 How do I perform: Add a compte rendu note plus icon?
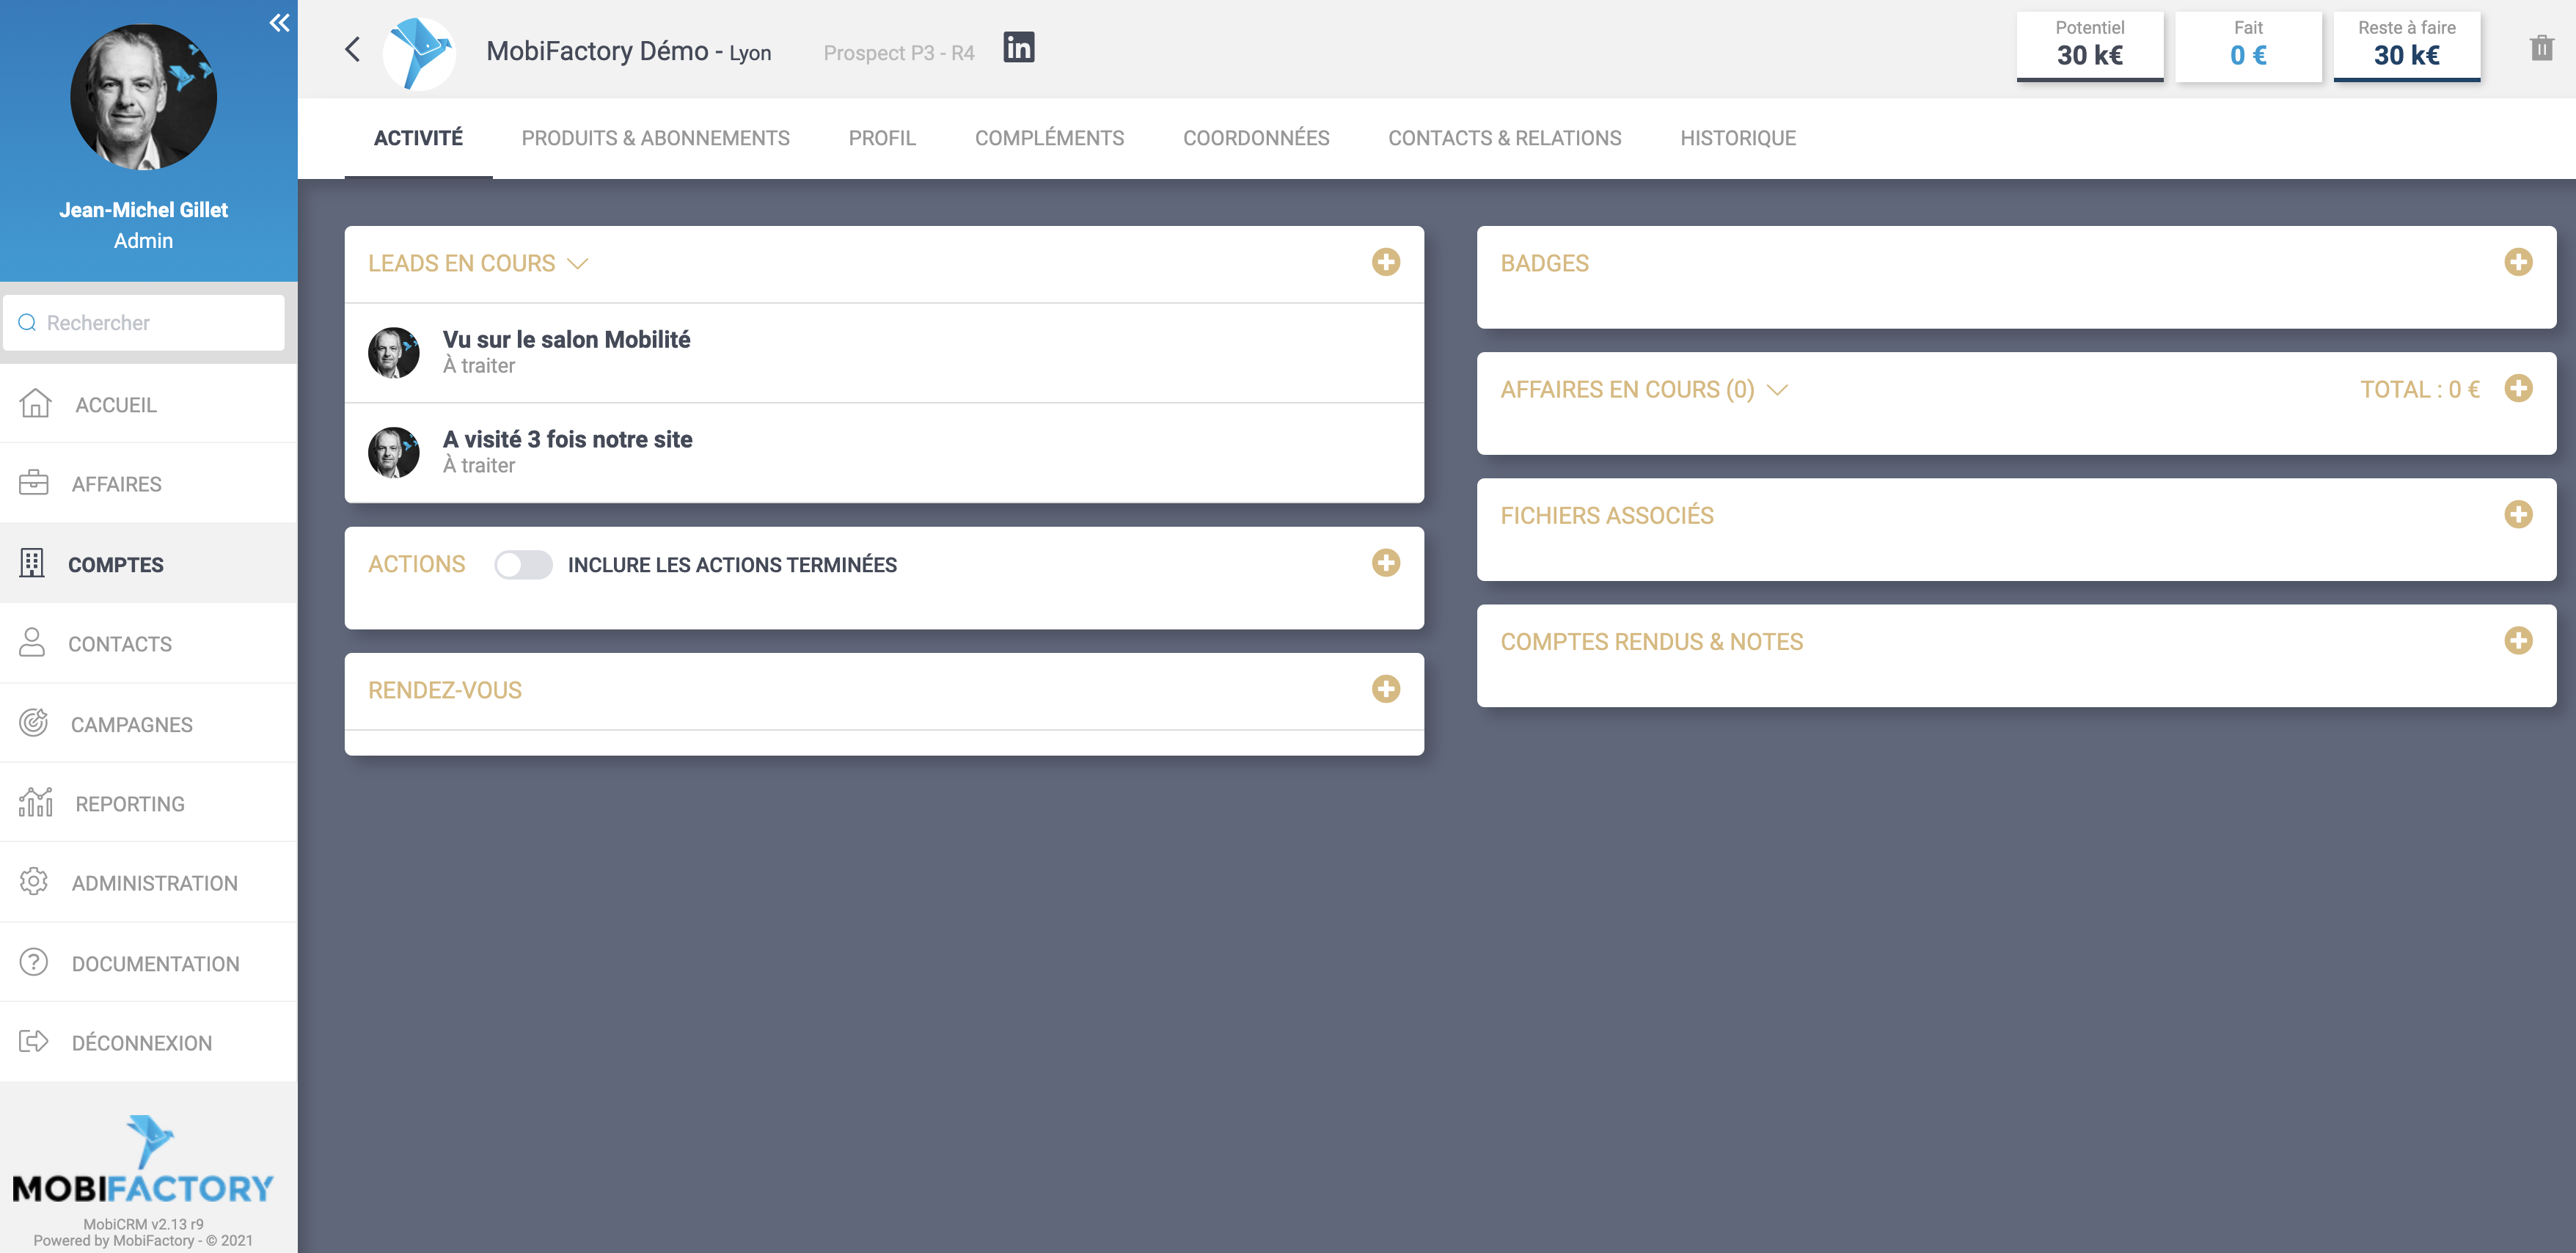click(2517, 641)
